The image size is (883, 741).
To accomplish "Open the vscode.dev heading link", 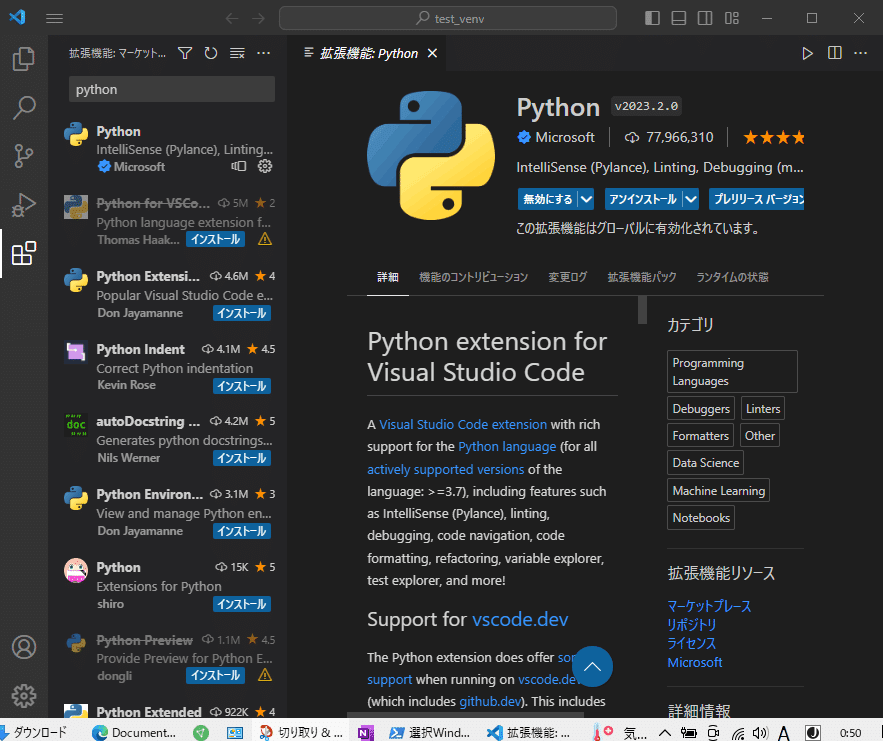I will tap(520, 619).
